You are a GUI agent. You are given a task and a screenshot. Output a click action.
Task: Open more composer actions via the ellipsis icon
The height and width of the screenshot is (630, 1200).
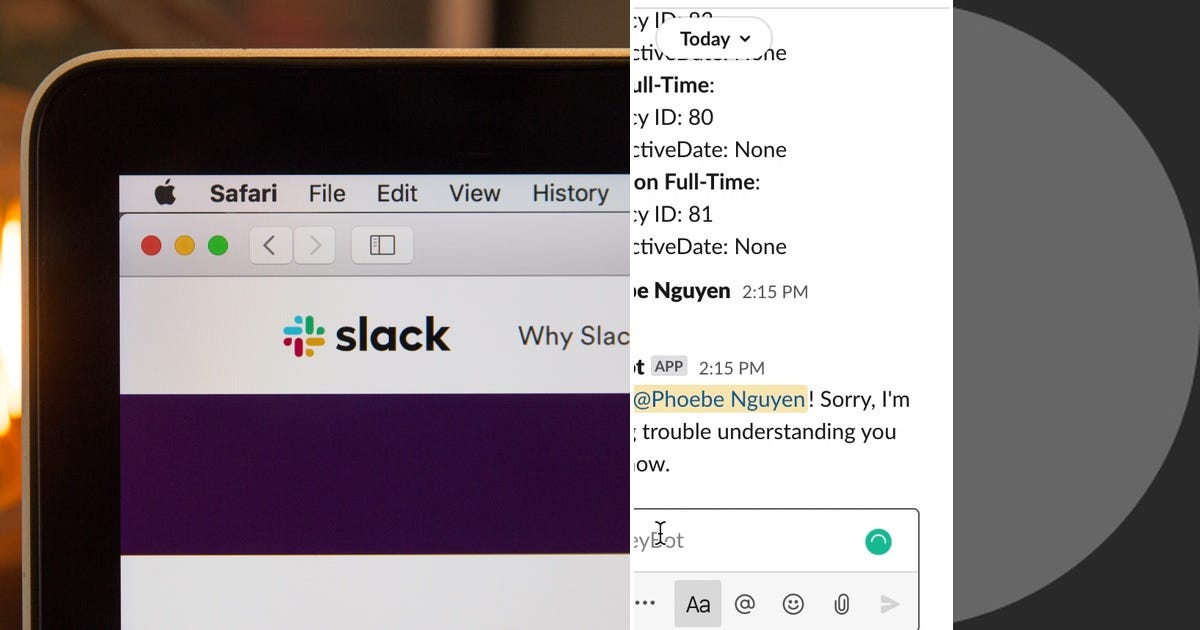[x=645, y=602]
